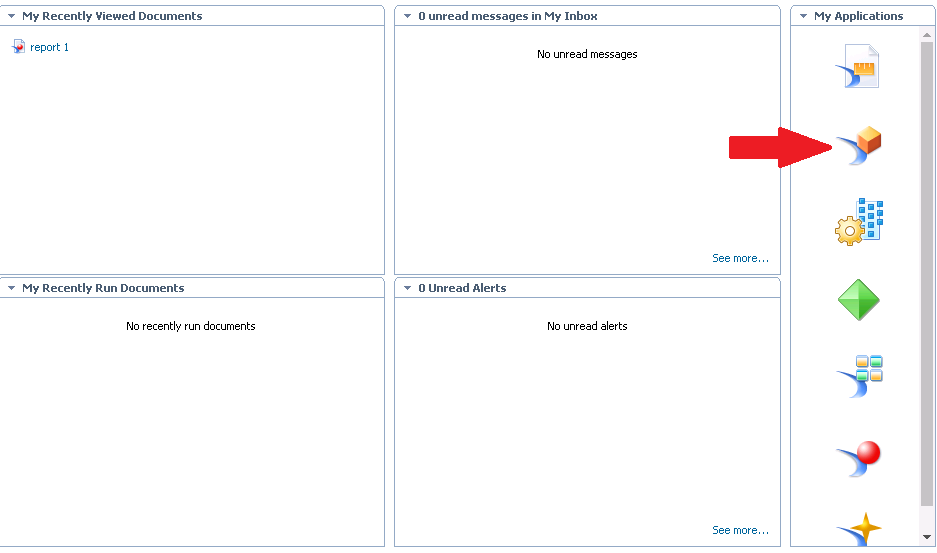Click the My Recently Viewed Documents header title
This screenshot has width=937, height=553.
pos(112,16)
